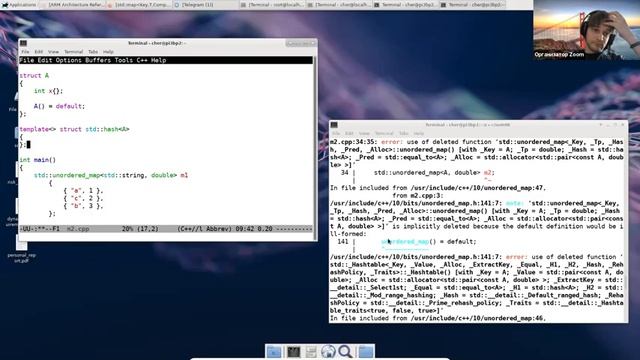Screen dimensions: 640x360
Task: Open Emacs C++ menu in the editor
Action: pyautogui.click(x=142, y=60)
